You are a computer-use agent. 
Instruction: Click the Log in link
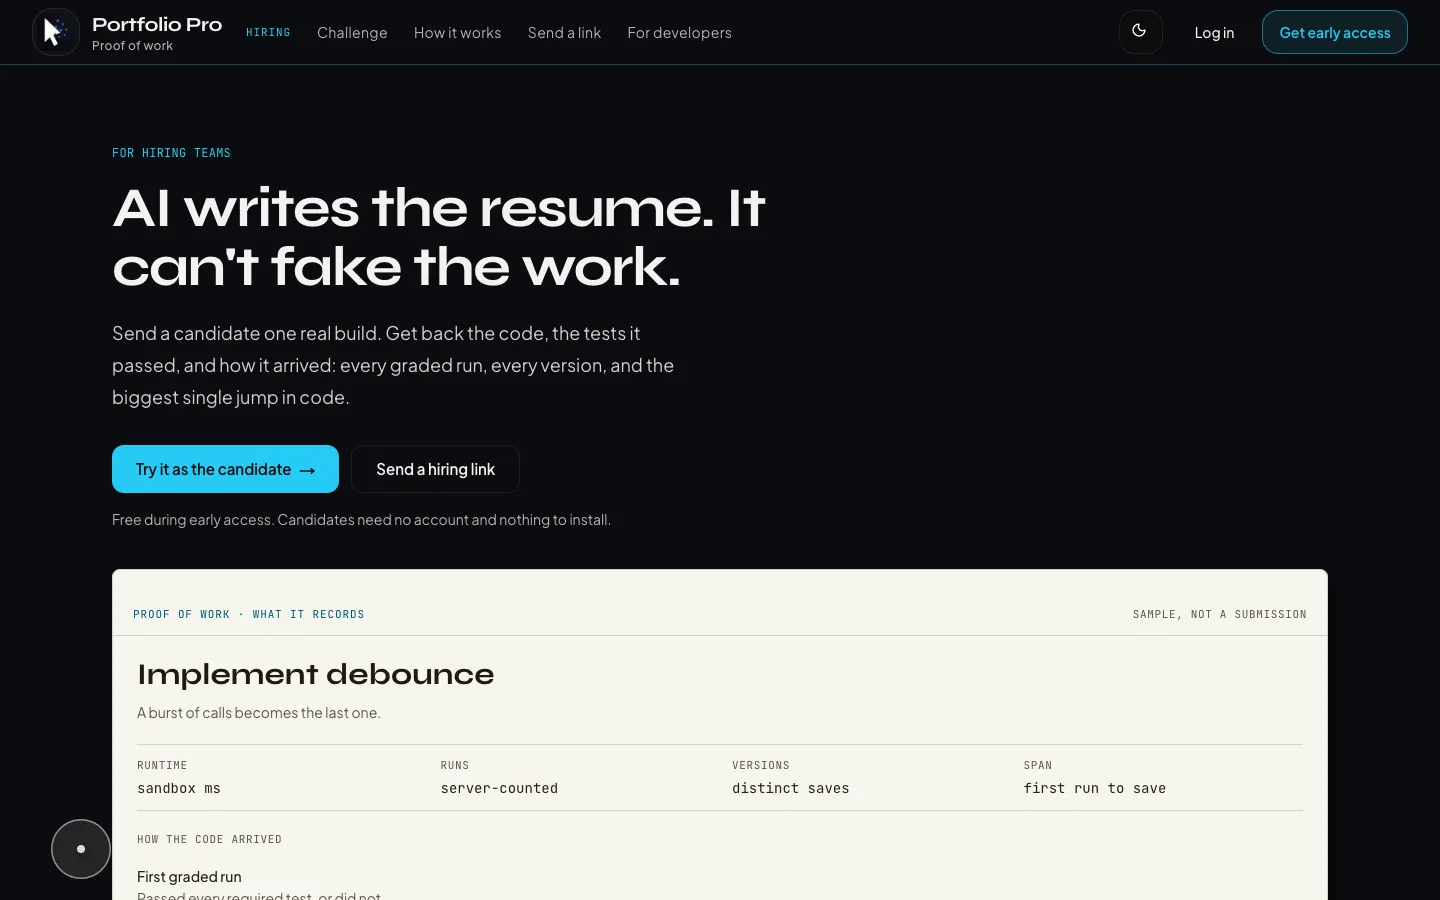tap(1214, 33)
